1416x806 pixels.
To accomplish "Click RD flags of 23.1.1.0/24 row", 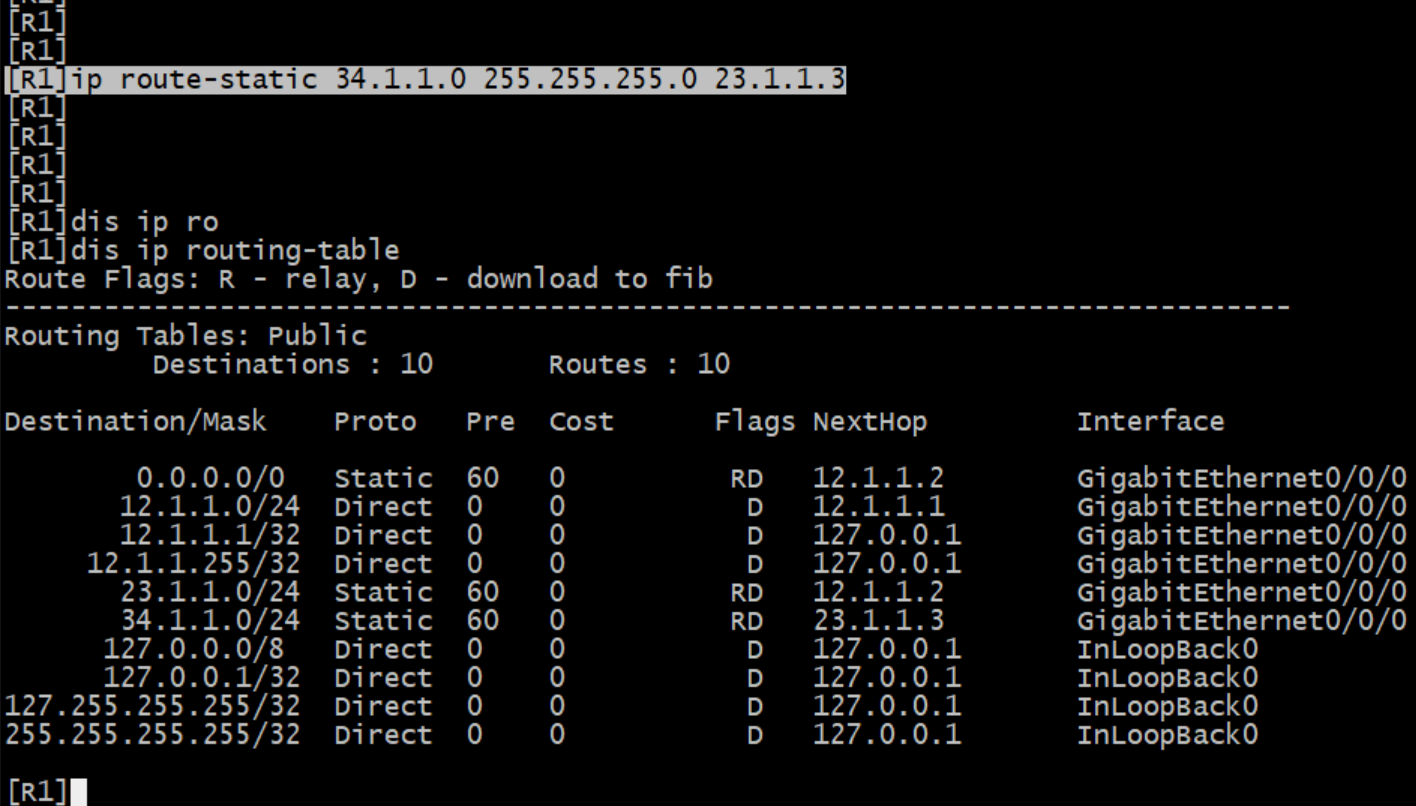I will click(746, 592).
